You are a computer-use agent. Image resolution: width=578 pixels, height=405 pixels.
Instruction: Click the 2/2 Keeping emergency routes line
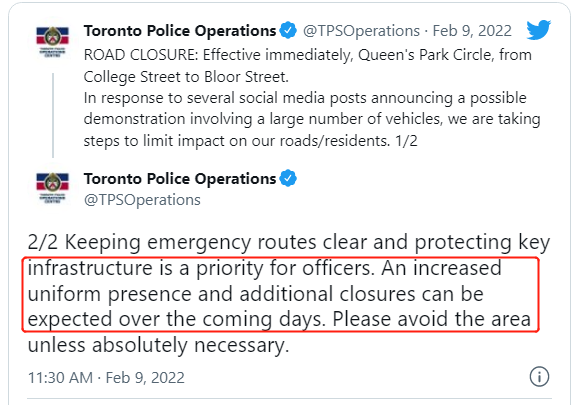coord(289,242)
